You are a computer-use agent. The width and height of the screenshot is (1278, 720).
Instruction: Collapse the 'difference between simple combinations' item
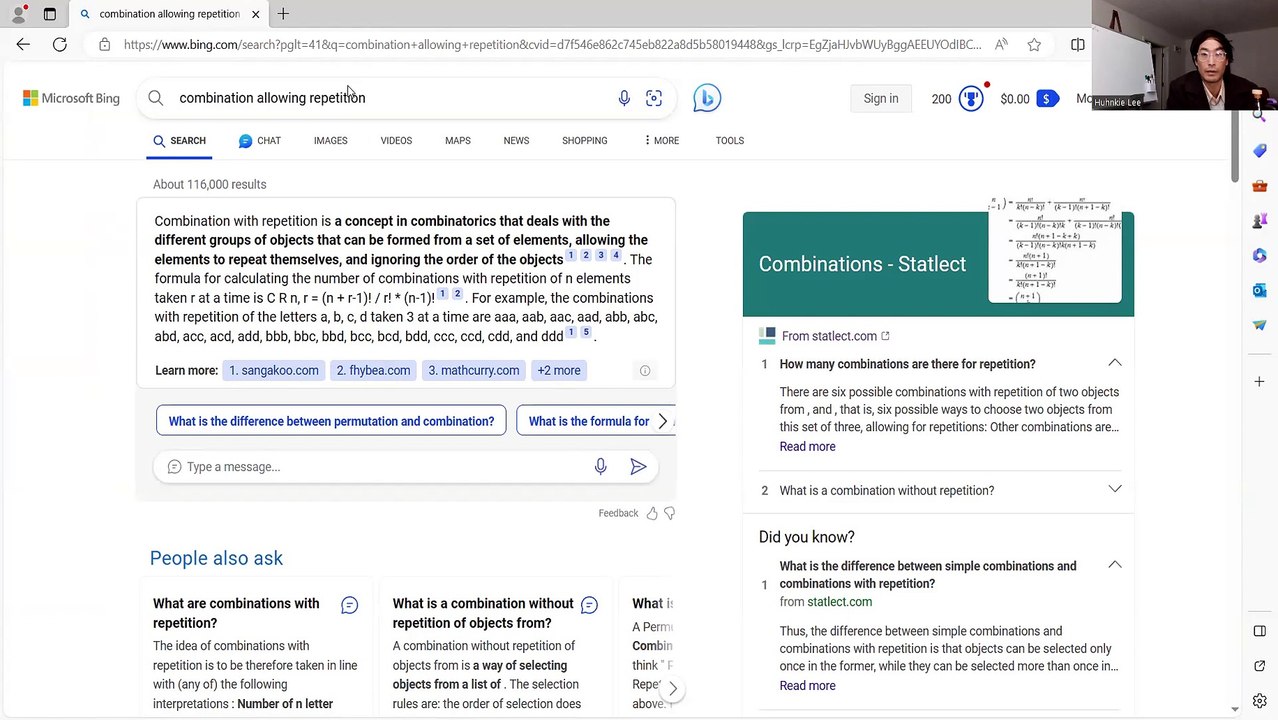click(1115, 565)
